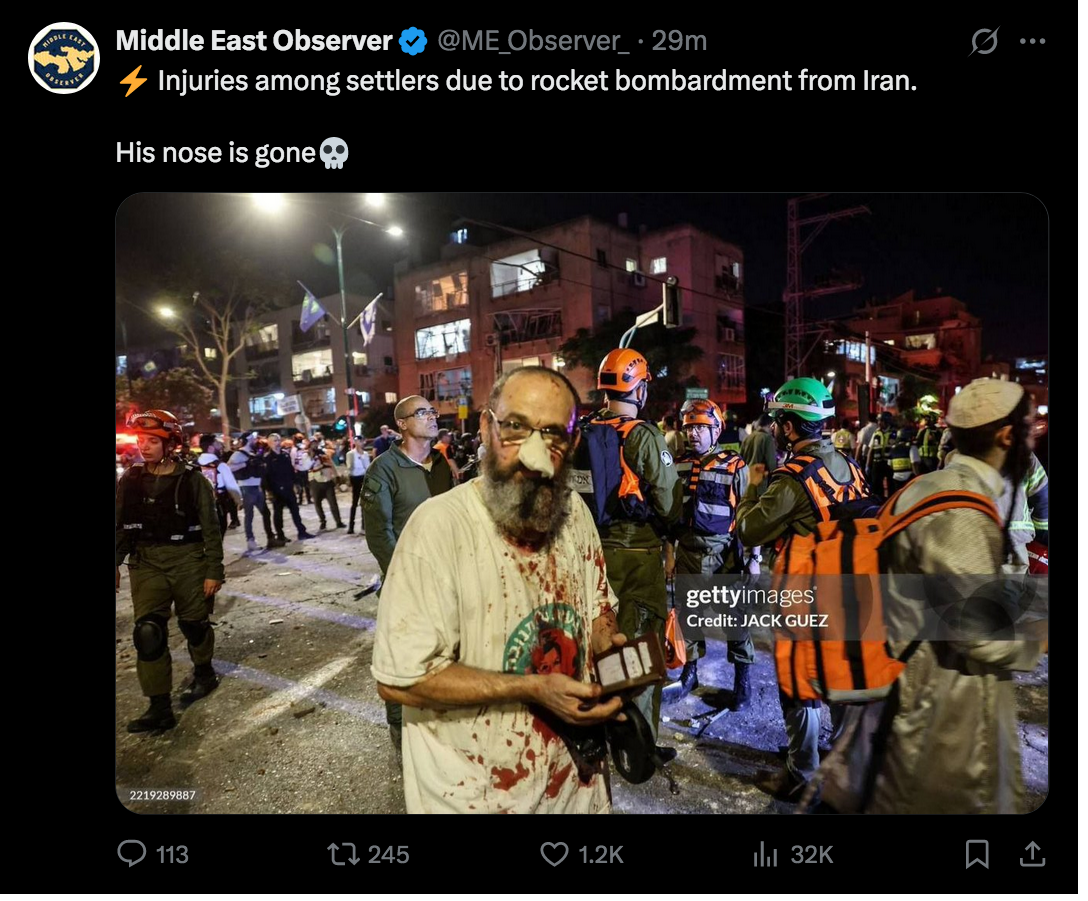Click the 245 reposts count
Image resolution: width=1088 pixels, height=901 pixels.
(389, 854)
